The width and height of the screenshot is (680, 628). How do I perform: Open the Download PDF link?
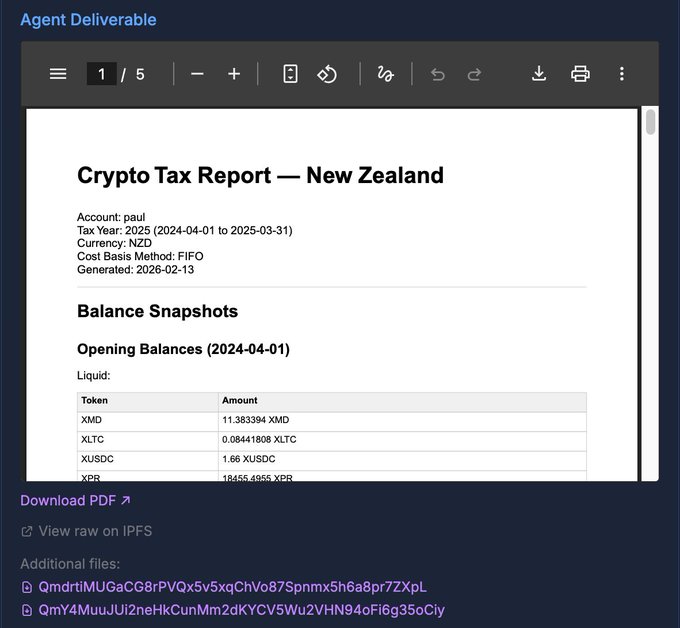click(75, 500)
